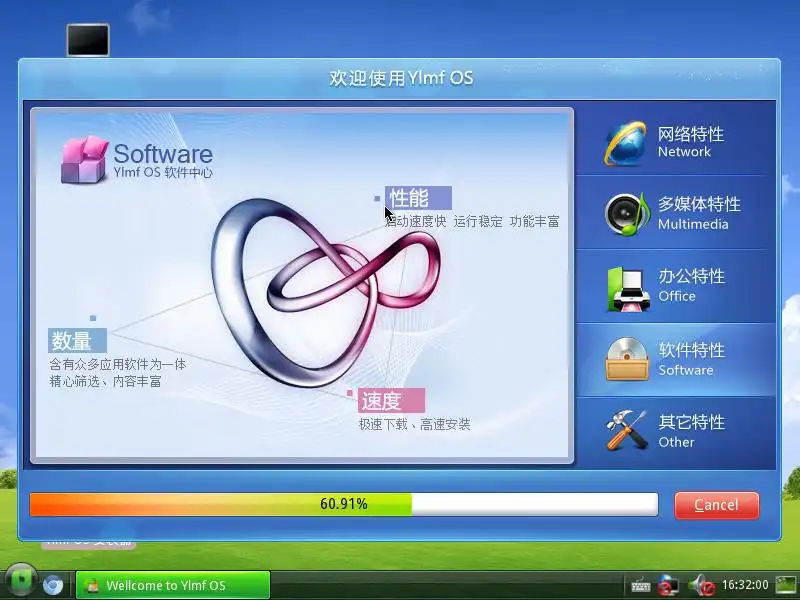Cancel the installation
Image resolution: width=800 pixels, height=600 pixels.
[x=716, y=505]
